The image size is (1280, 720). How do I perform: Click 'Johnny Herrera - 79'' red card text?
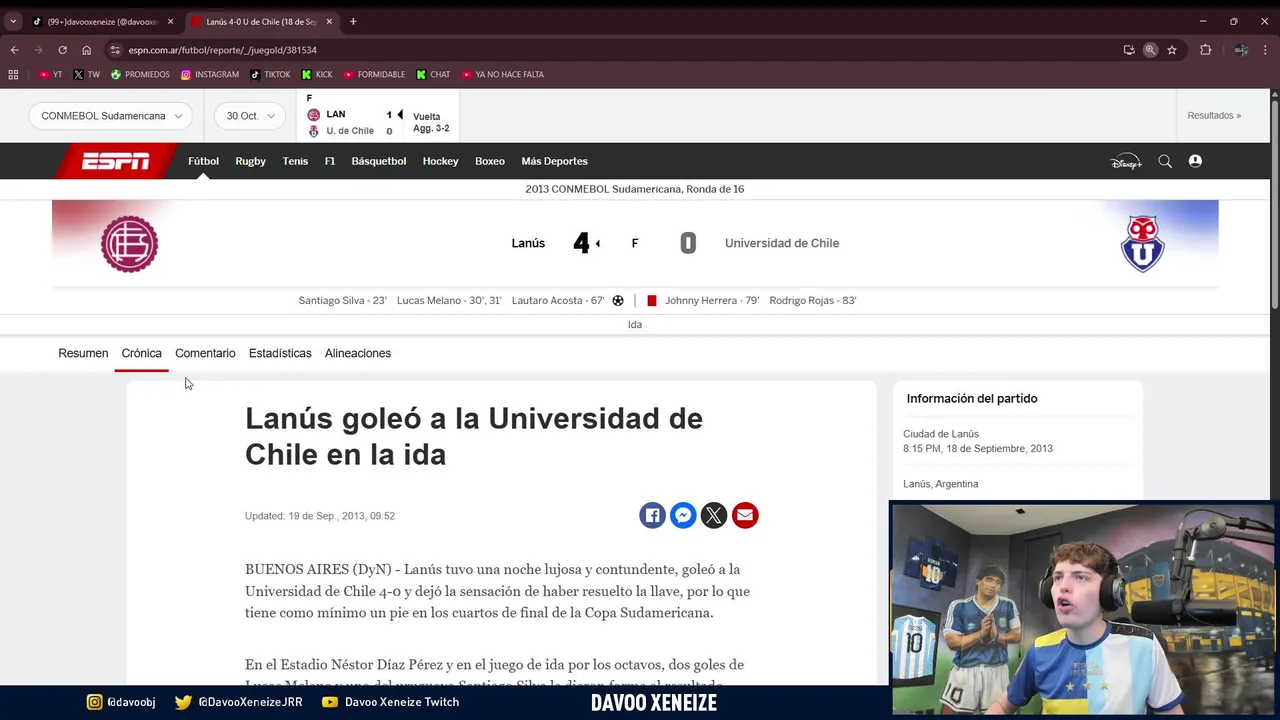click(712, 300)
